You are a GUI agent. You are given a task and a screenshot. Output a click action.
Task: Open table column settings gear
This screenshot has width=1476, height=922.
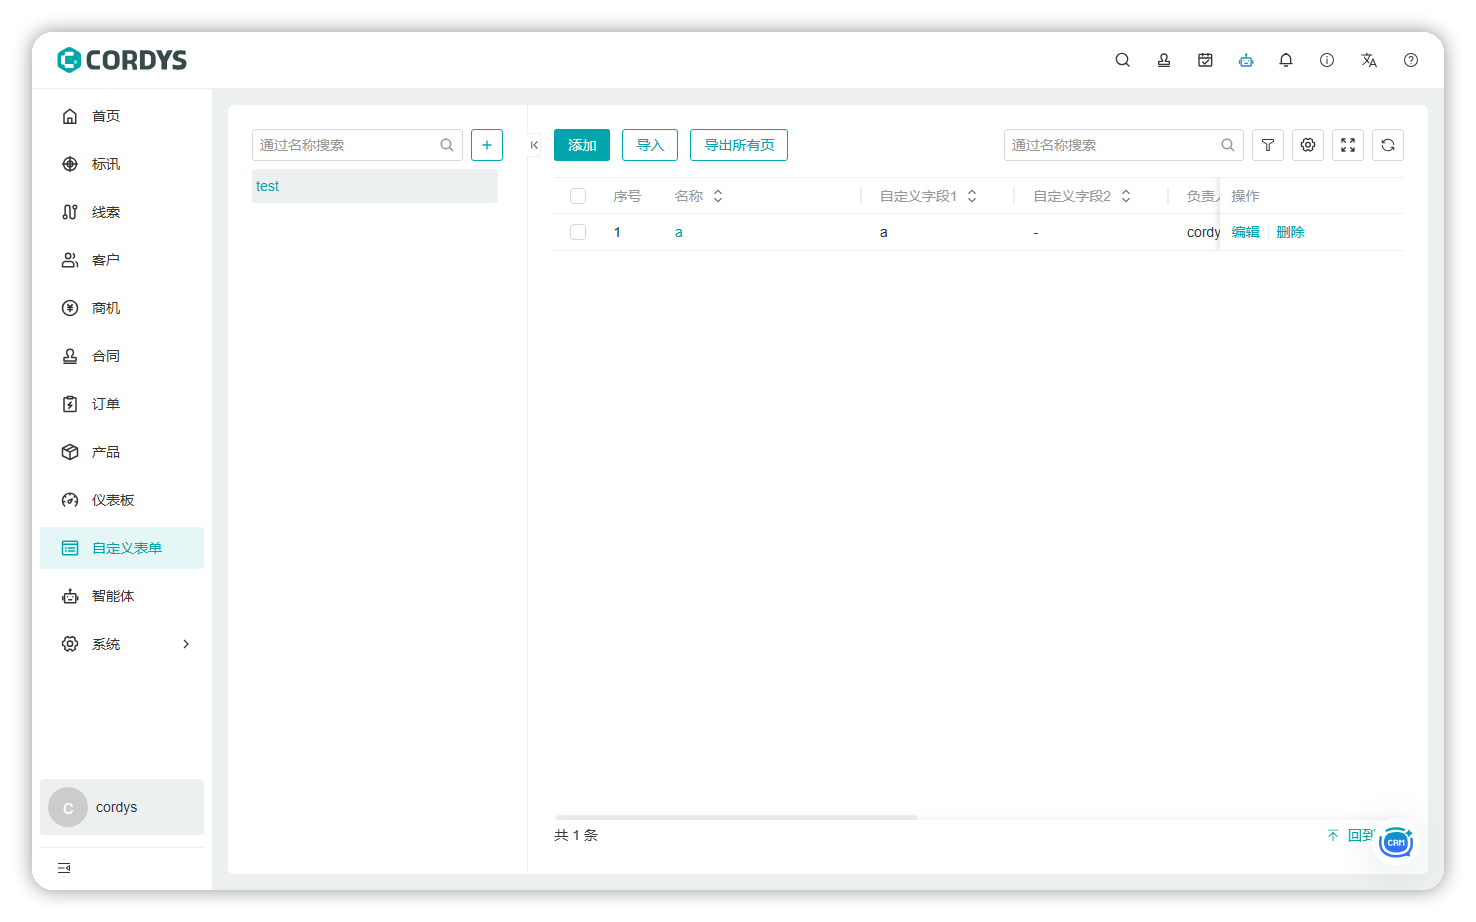(1308, 145)
